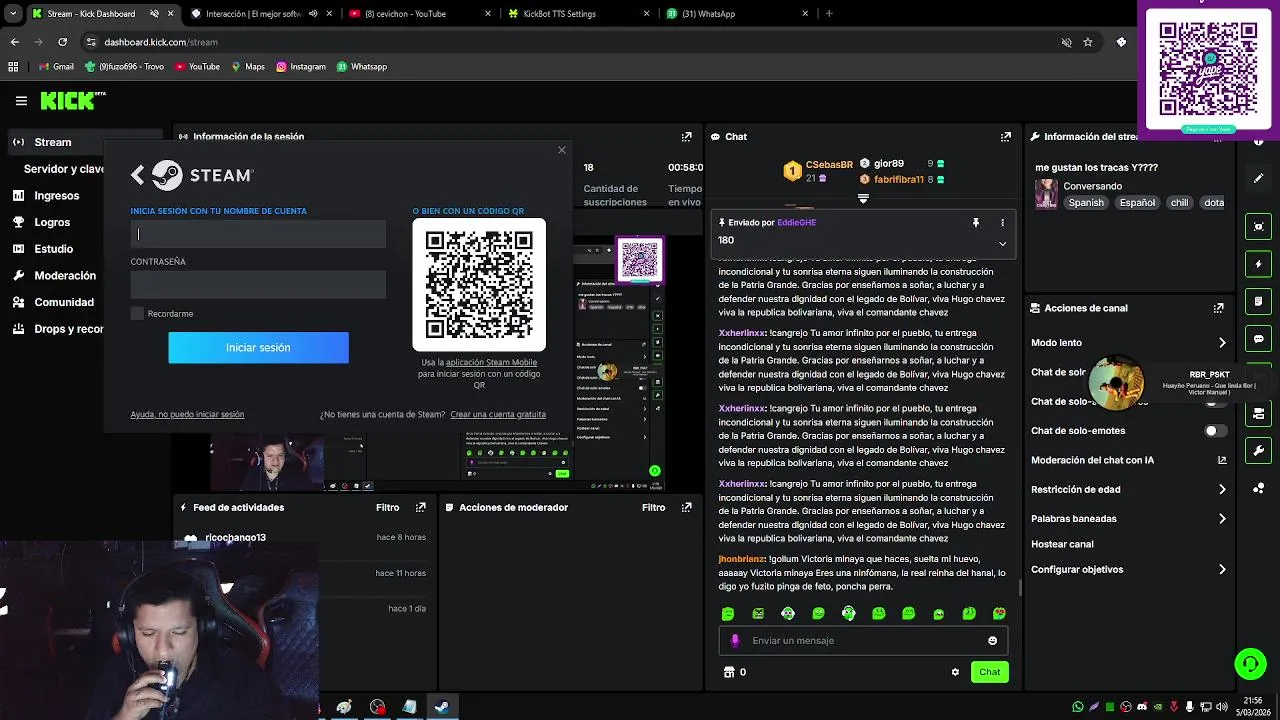Click Iniciar sesión button in Steam
The image size is (1280, 720).
point(258,347)
